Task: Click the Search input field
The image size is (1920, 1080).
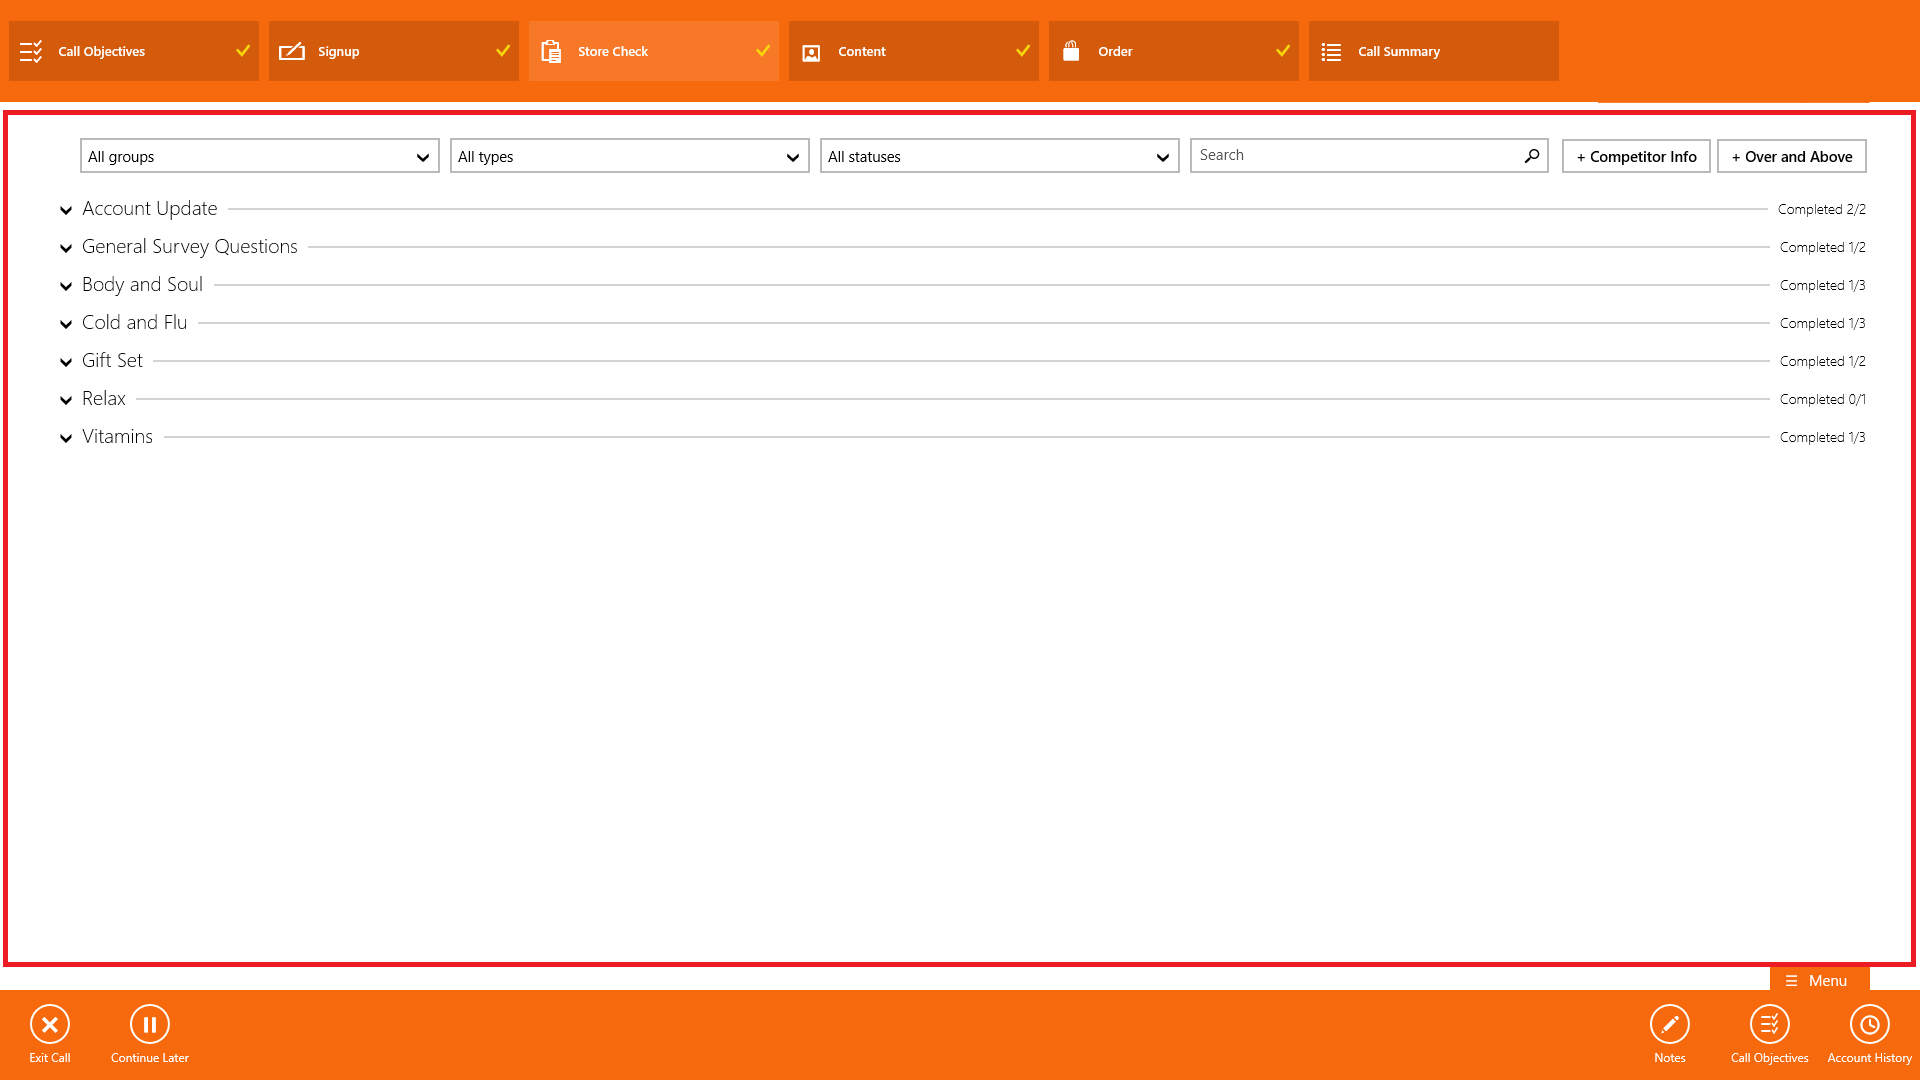Action: [1355, 156]
